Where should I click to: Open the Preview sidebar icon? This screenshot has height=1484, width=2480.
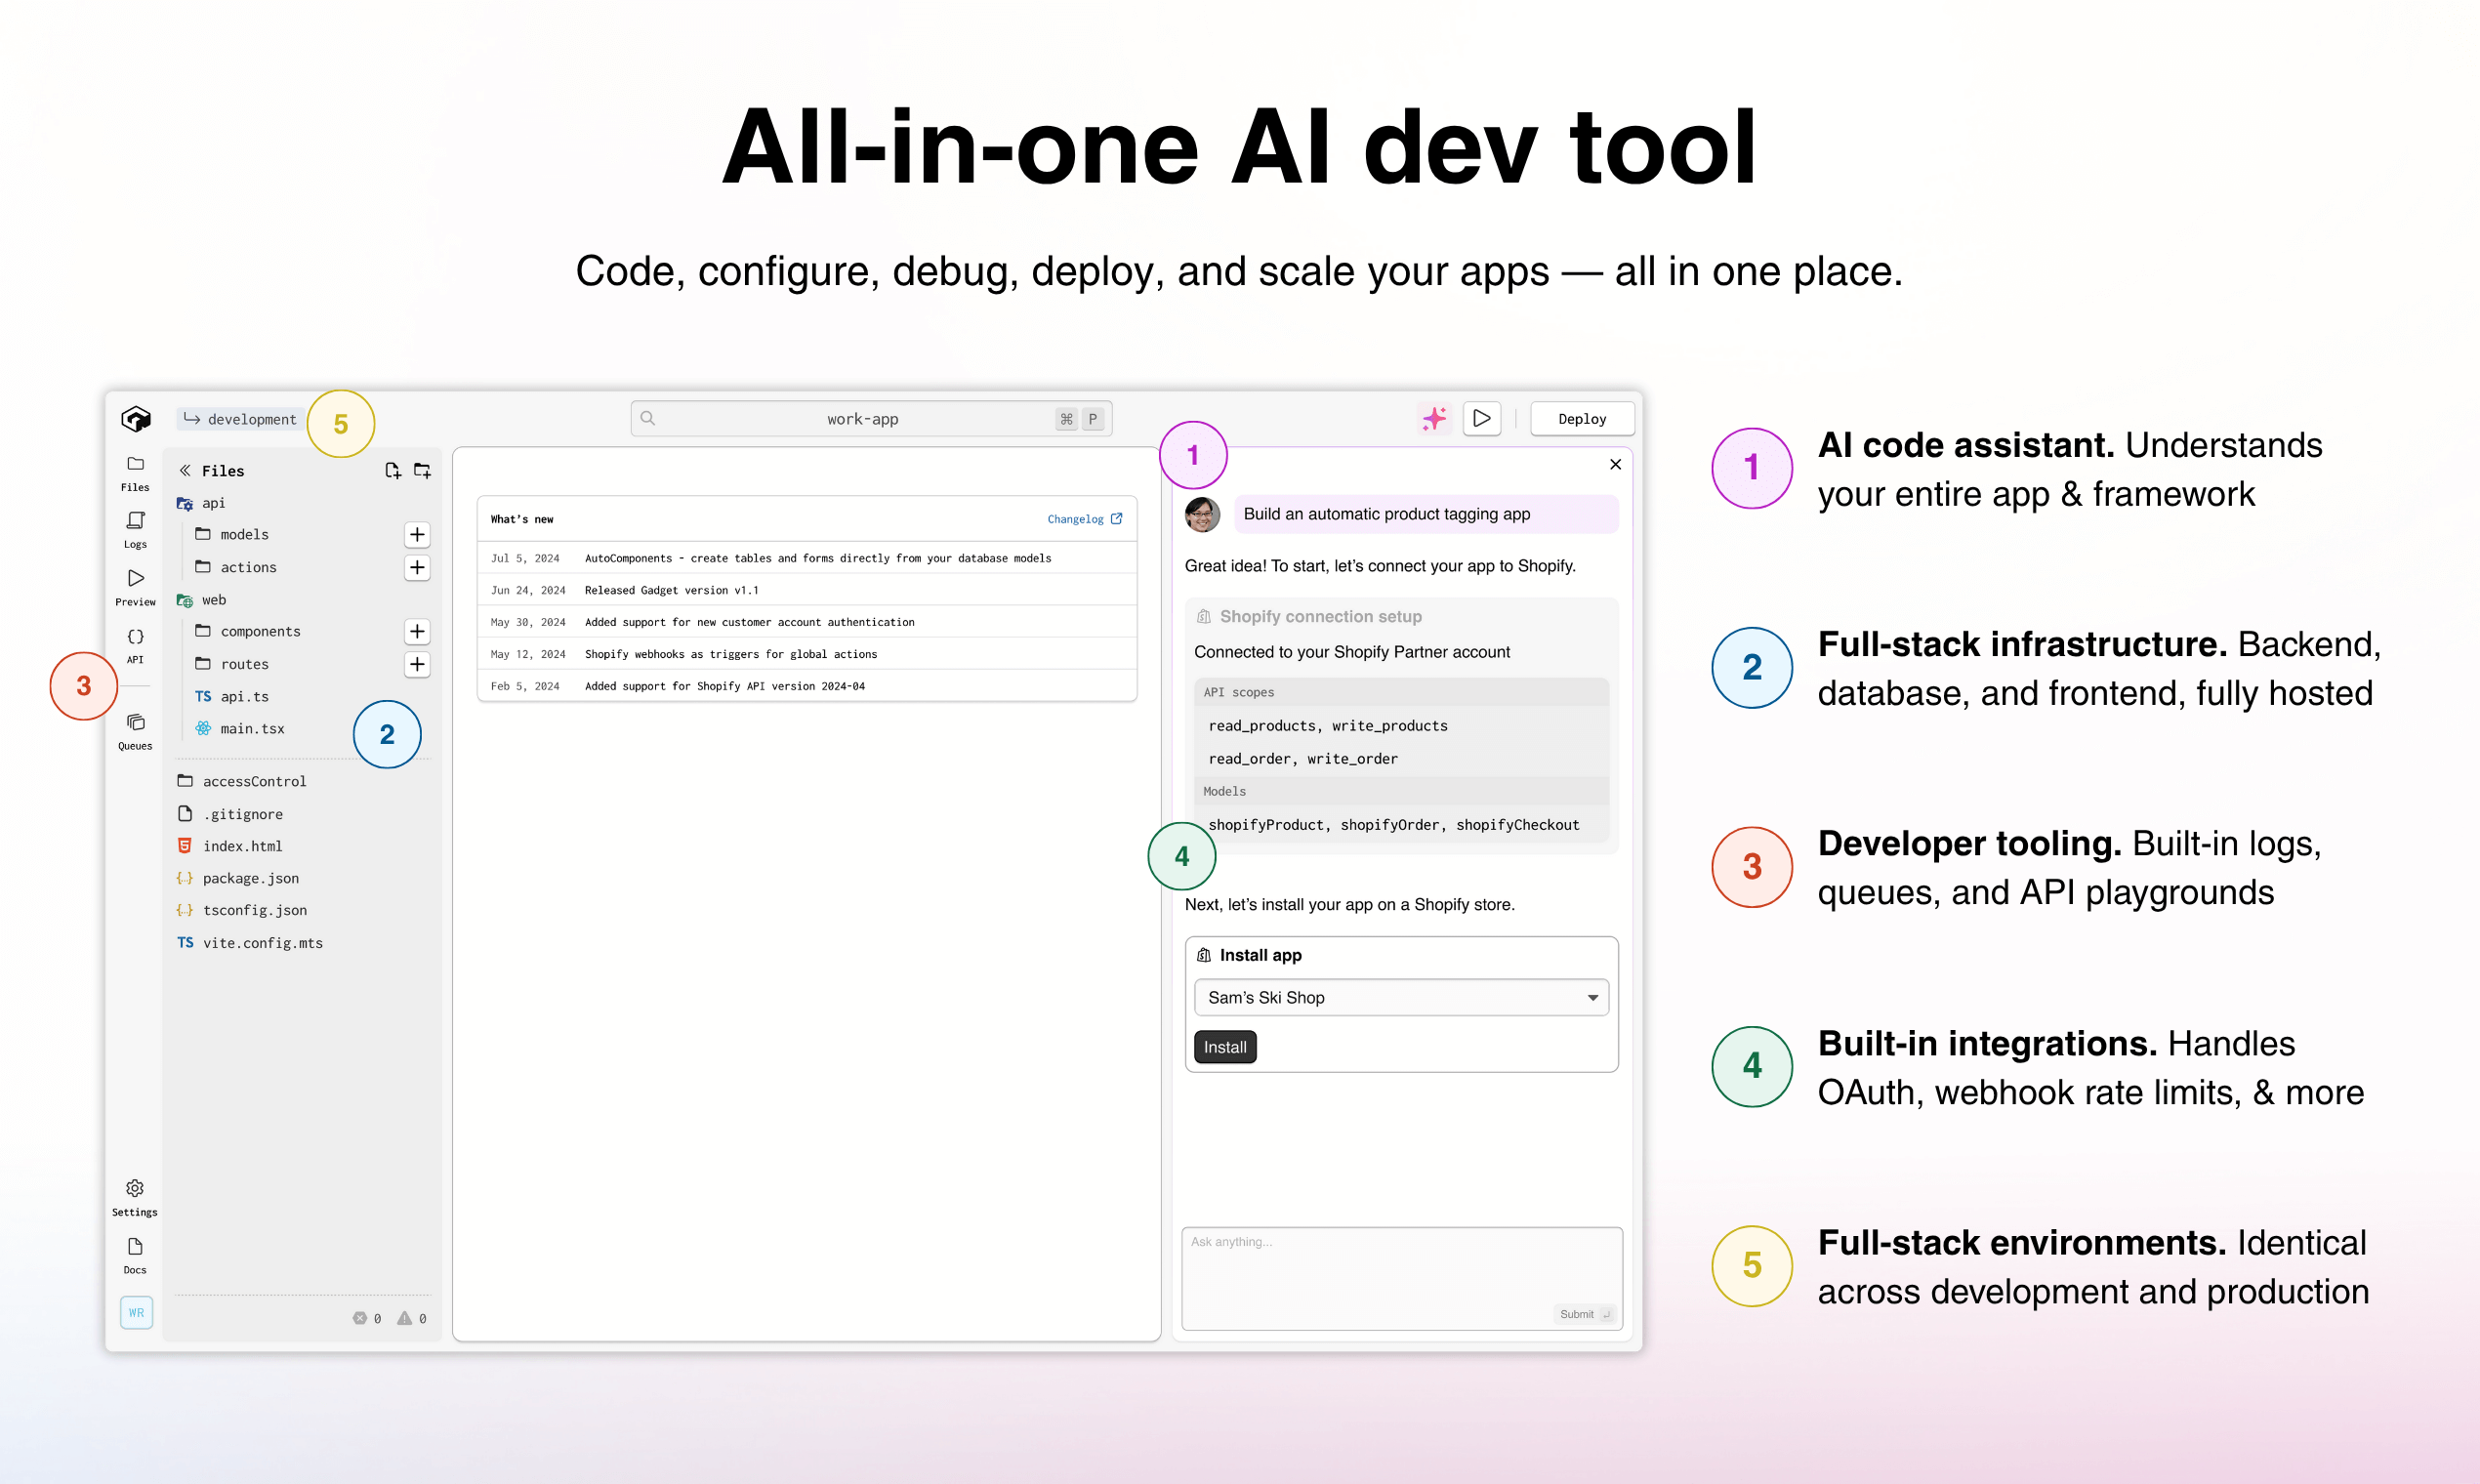[x=135, y=585]
